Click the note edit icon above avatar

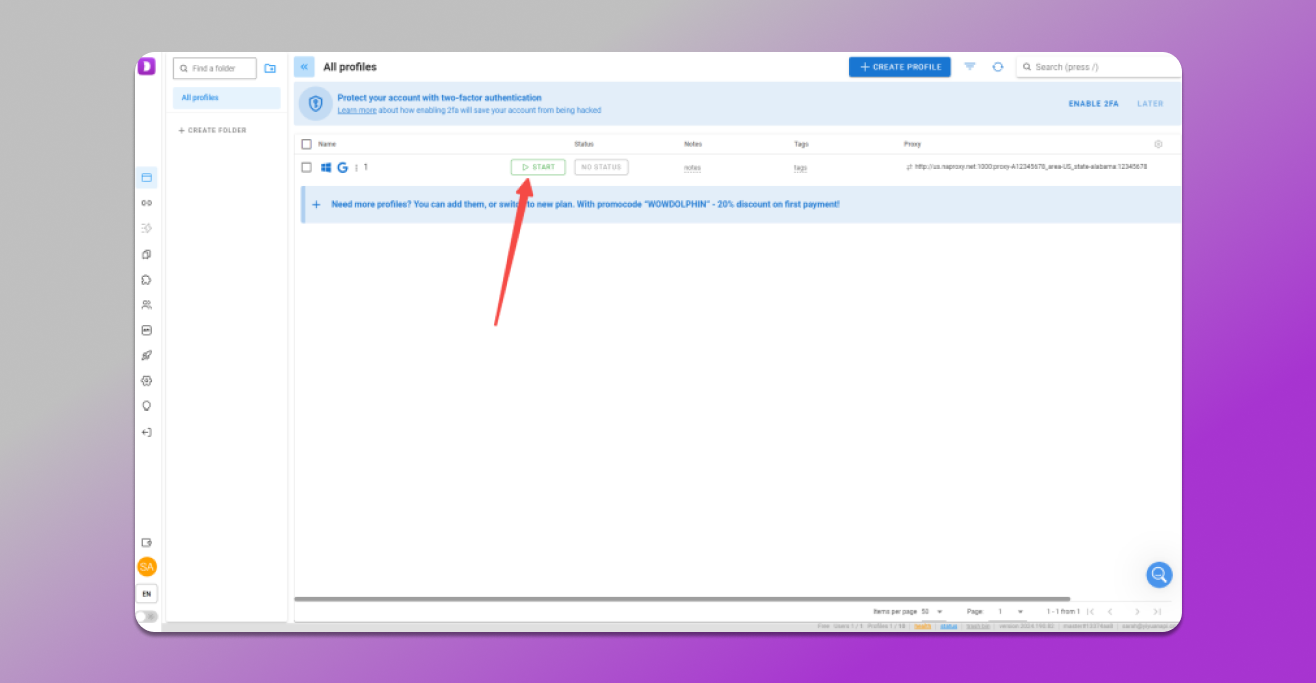147,543
